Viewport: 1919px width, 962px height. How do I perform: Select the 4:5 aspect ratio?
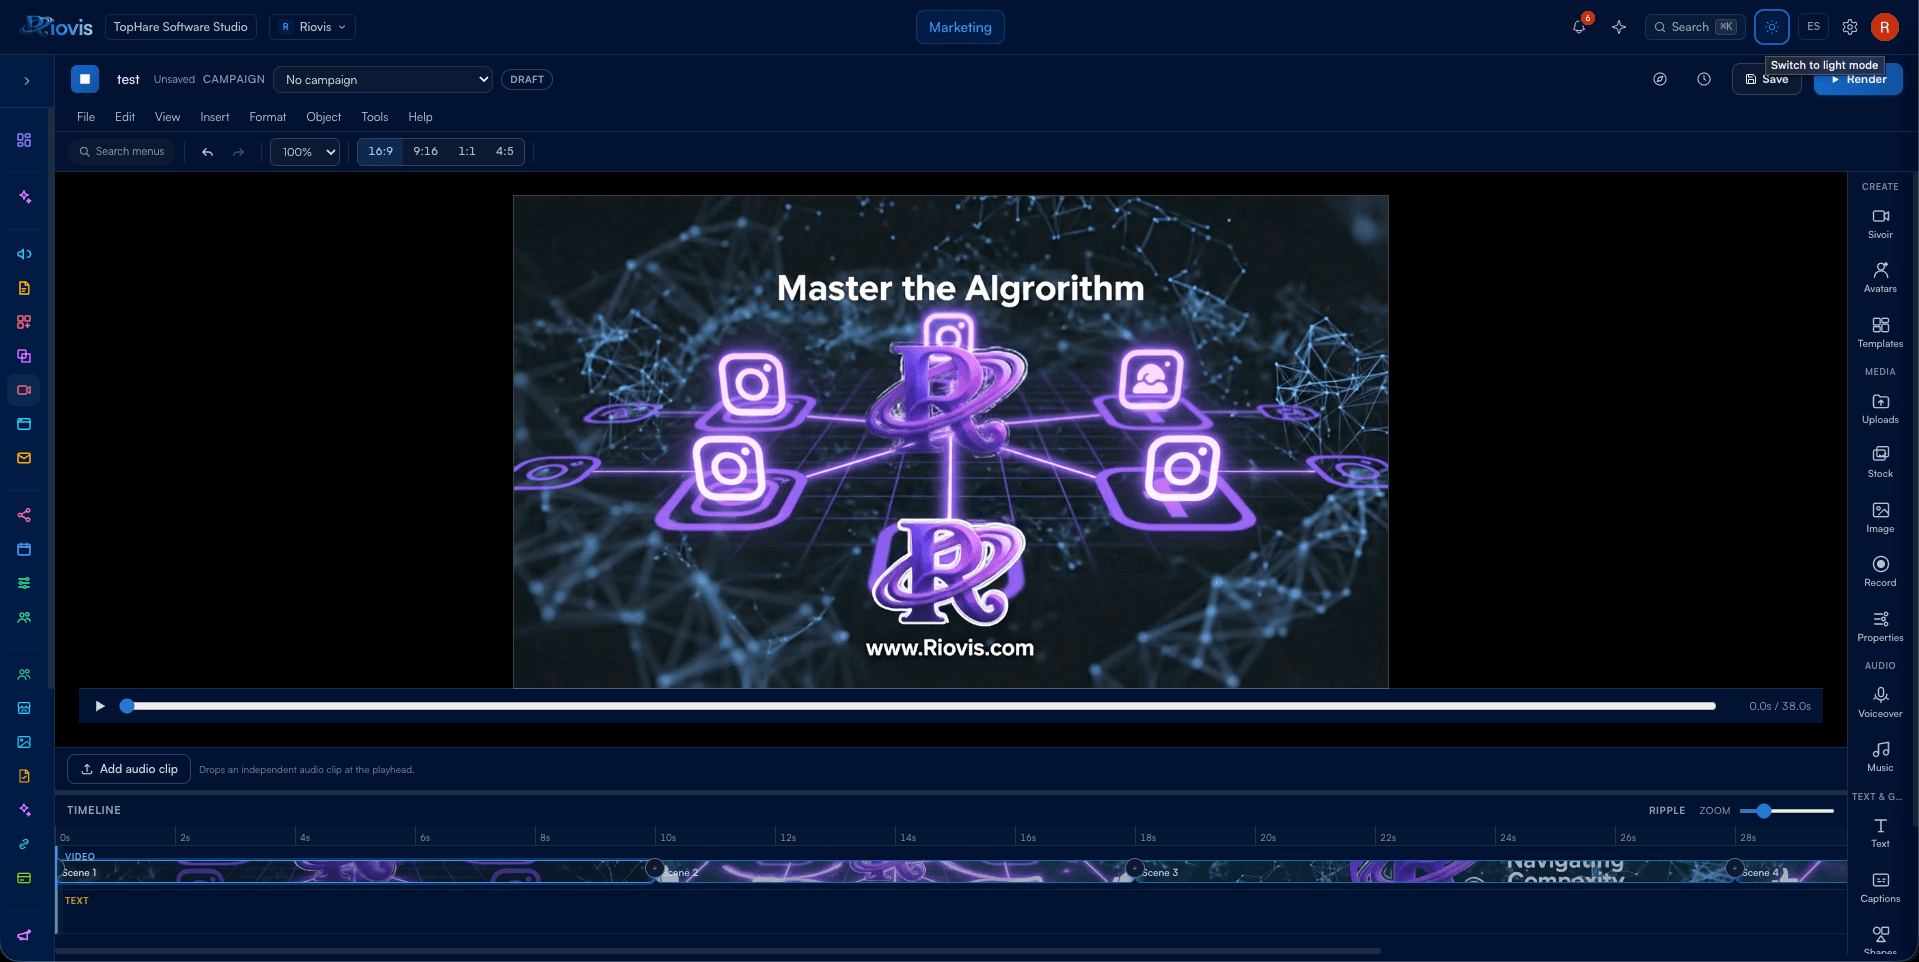pyautogui.click(x=505, y=152)
